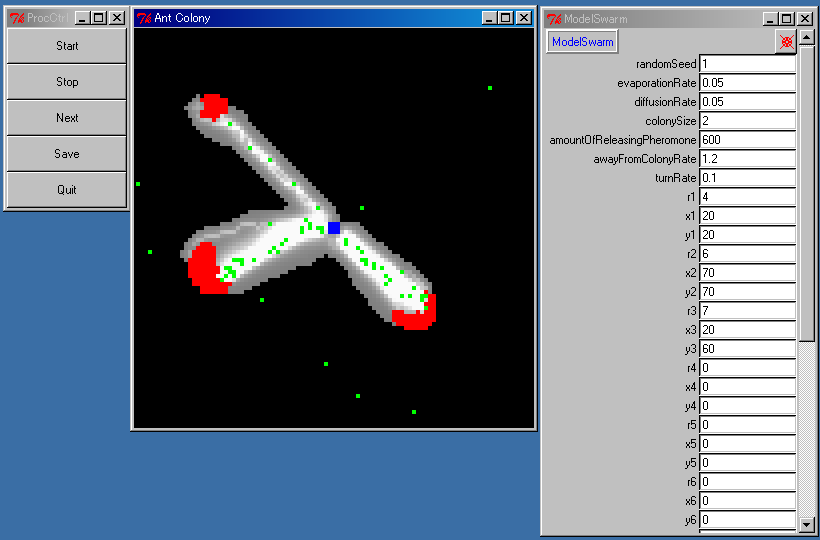Click the ModelSwarm scrollbar down arrow
The image size is (820, 540).
click(807, 524)
